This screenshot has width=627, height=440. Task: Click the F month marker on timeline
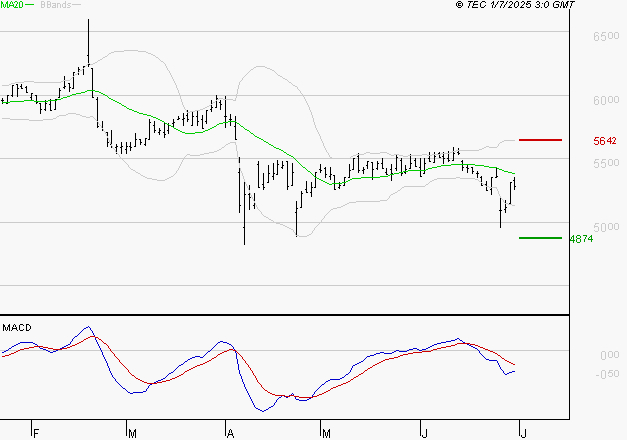[35, 433]
